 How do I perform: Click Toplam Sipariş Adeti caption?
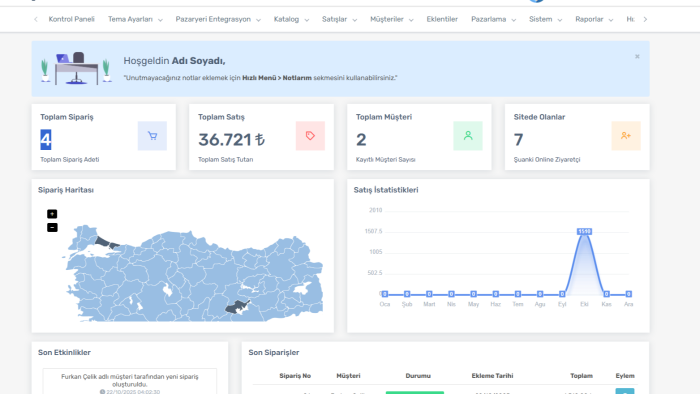pyautogui.click(x=70, y=159)
